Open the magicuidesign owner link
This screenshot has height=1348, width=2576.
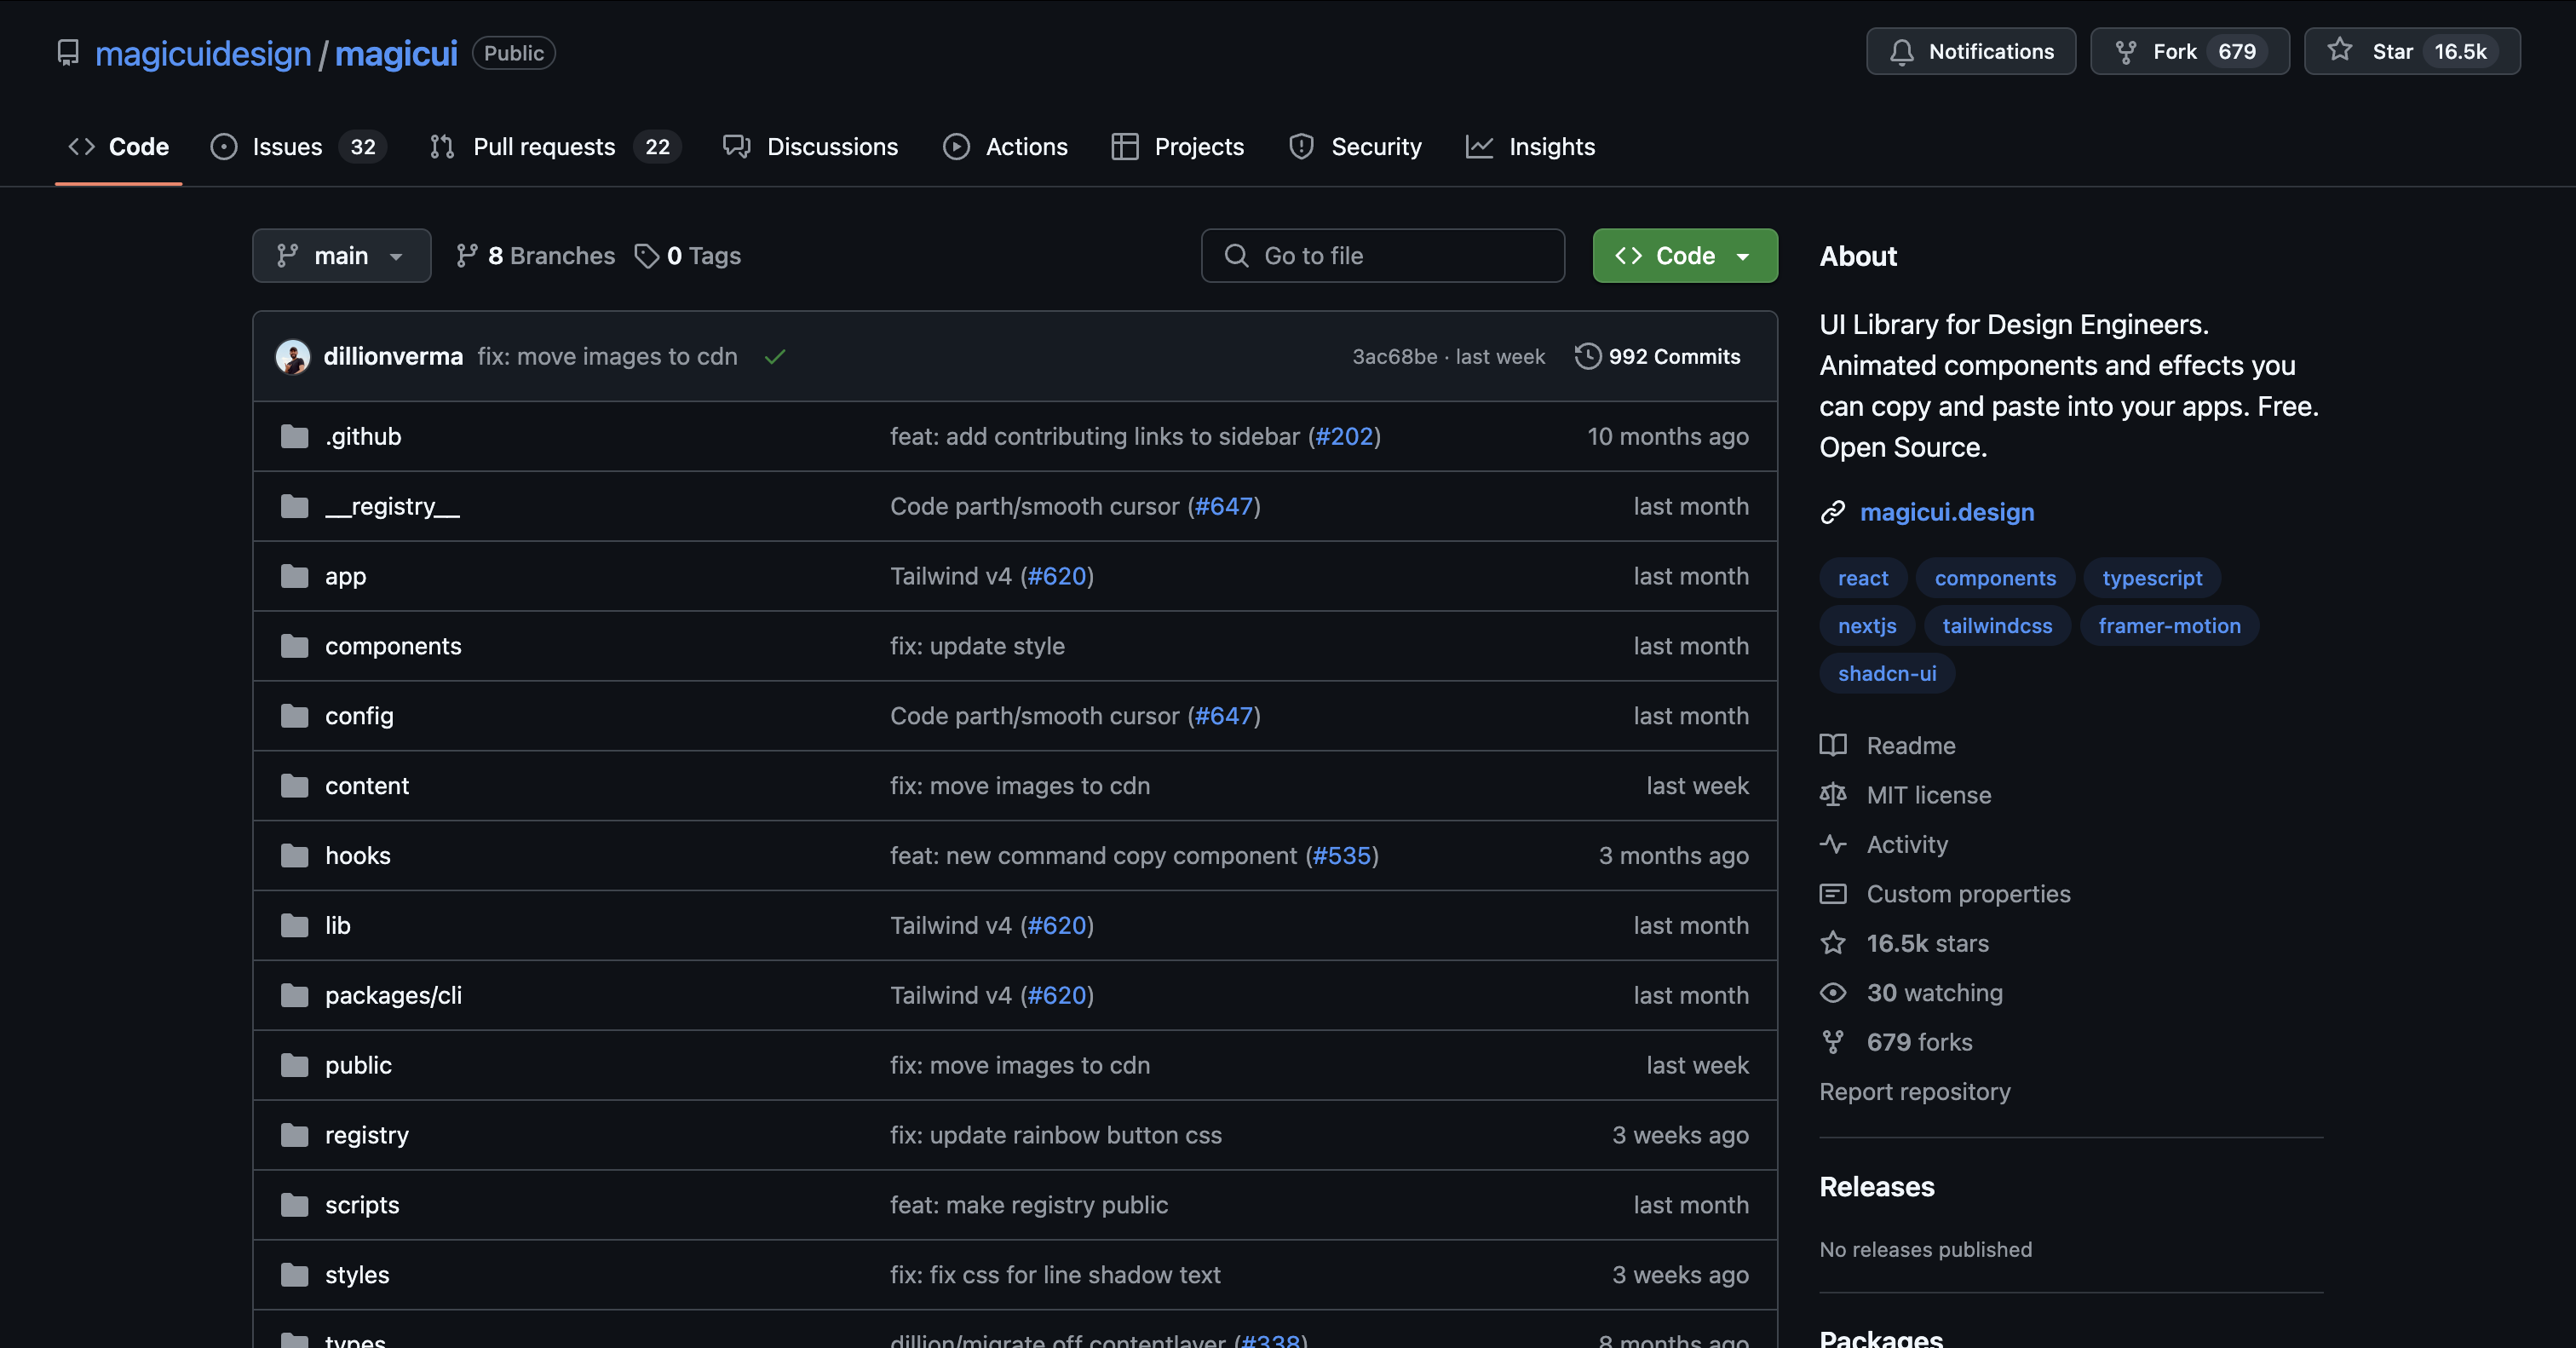(203, 53)
